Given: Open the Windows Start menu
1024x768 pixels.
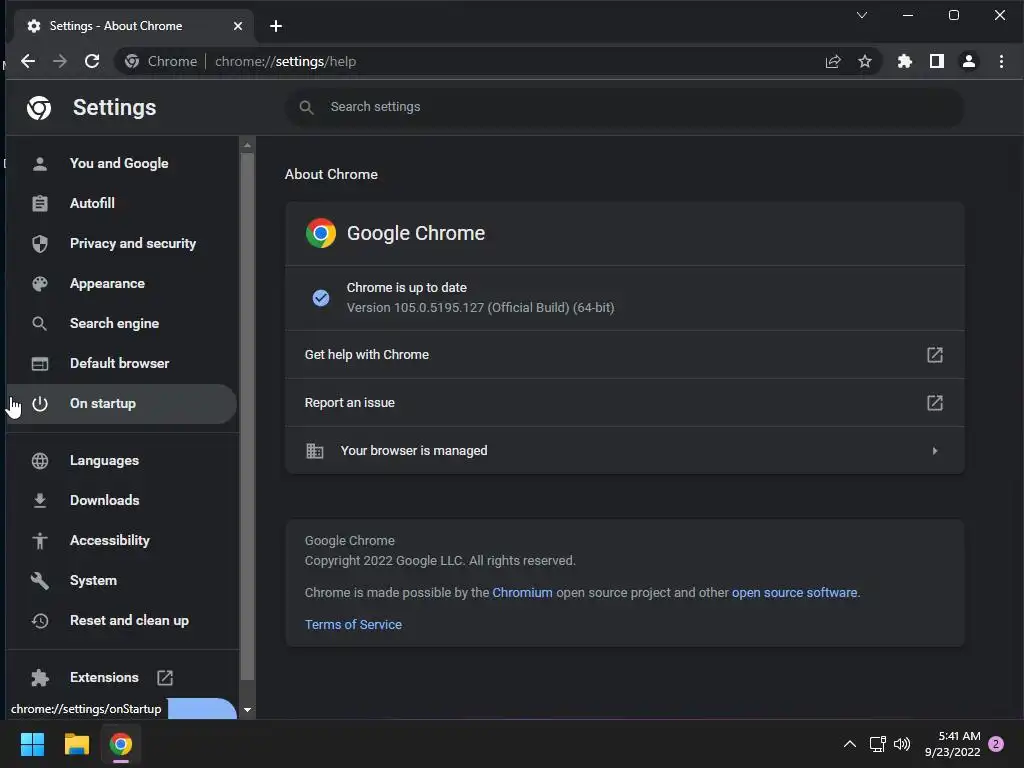Looking at the screenshot, I should [x=32, y=744].
